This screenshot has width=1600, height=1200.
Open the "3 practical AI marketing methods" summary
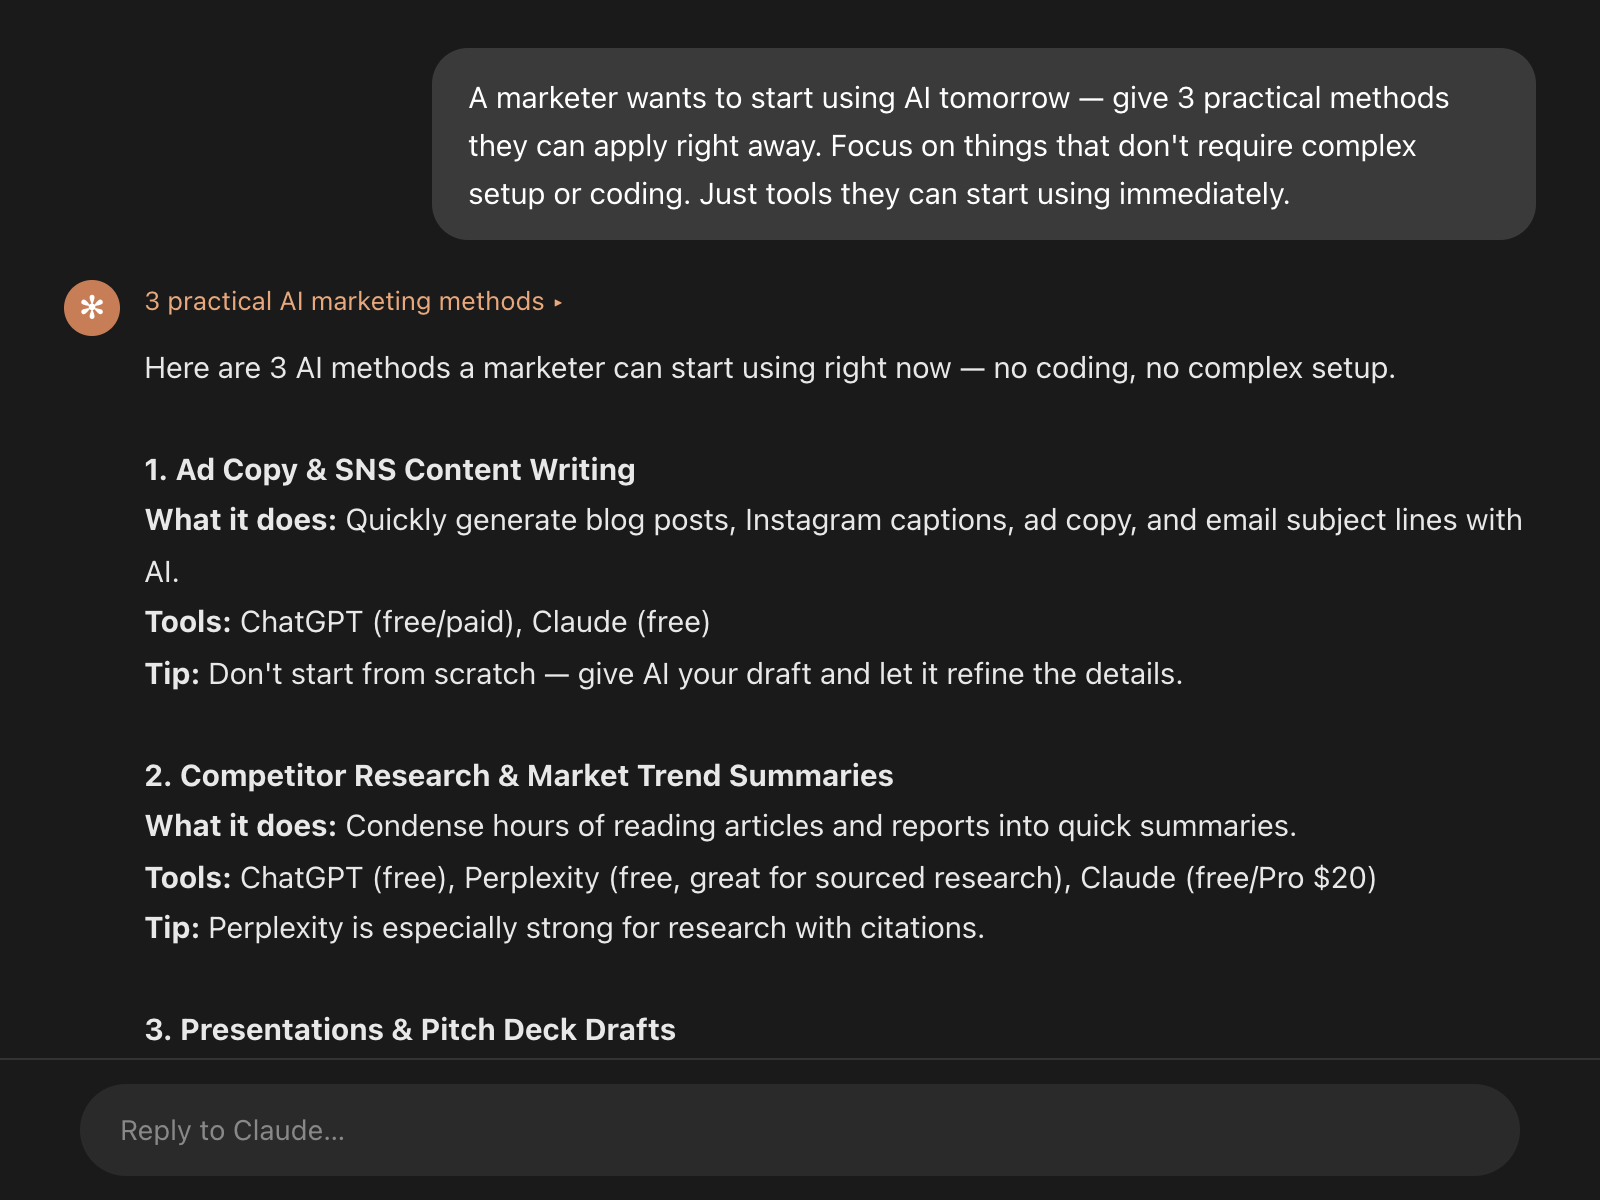point(344,301)
